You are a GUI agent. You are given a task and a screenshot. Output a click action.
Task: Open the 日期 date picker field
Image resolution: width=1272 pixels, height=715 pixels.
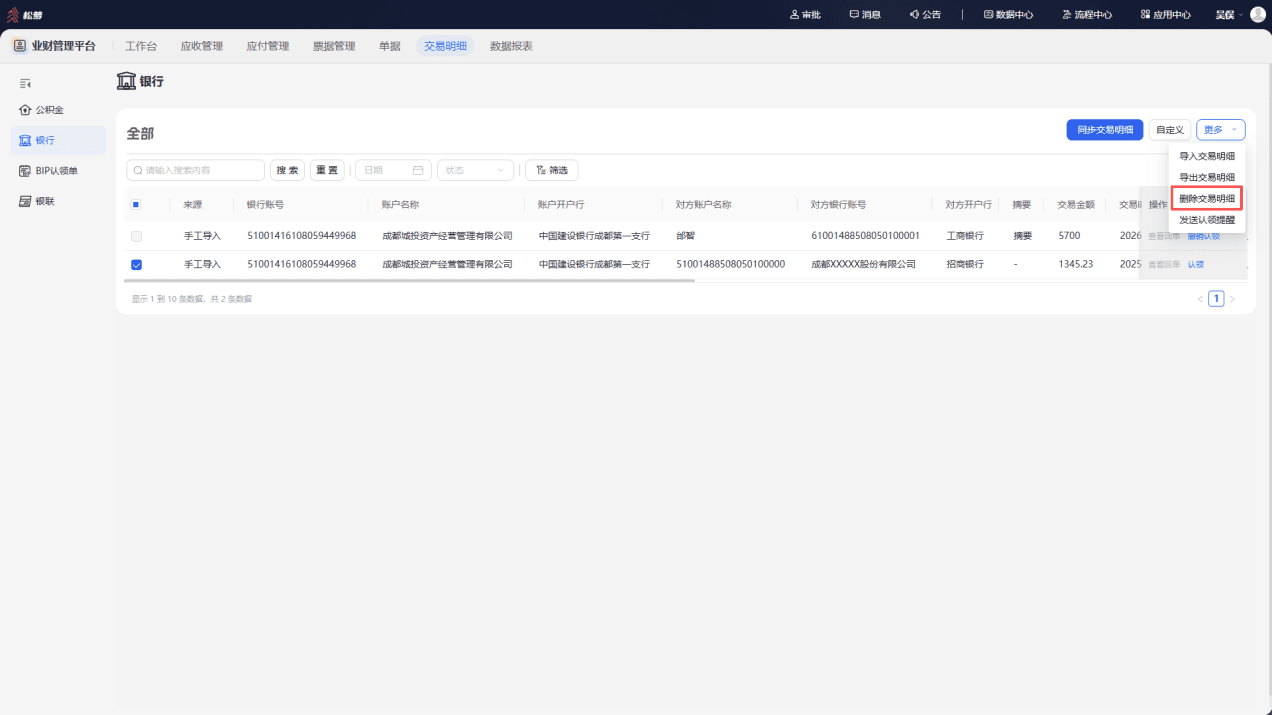pyautogui.click(x=393, y=170)
